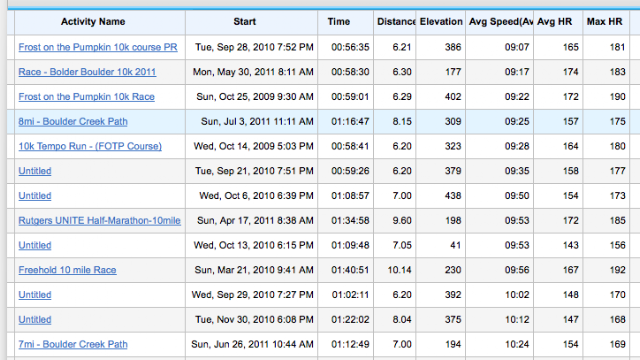Select average speed value 09:25

pos(517,122)
